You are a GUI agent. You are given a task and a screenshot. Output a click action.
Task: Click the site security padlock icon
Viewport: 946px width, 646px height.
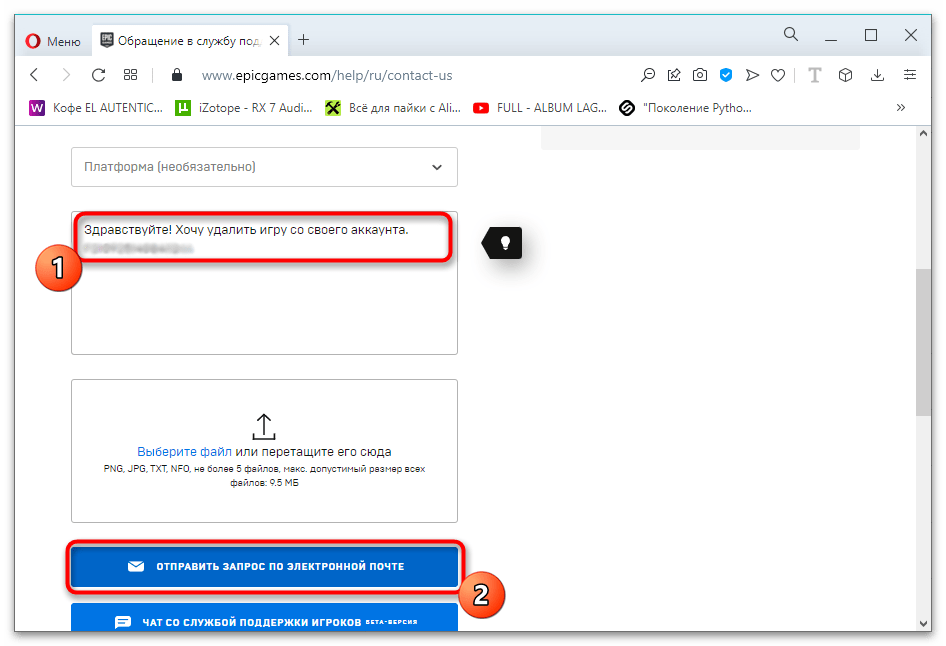point(177,75)
